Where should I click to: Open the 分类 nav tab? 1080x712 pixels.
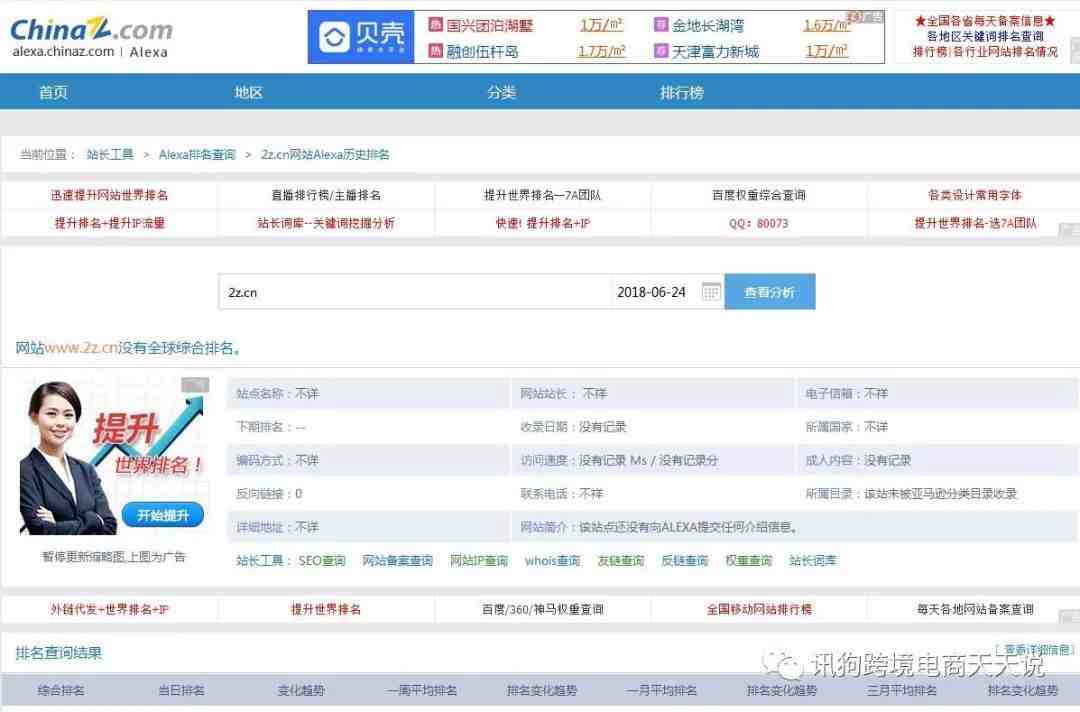click(501, 92)
